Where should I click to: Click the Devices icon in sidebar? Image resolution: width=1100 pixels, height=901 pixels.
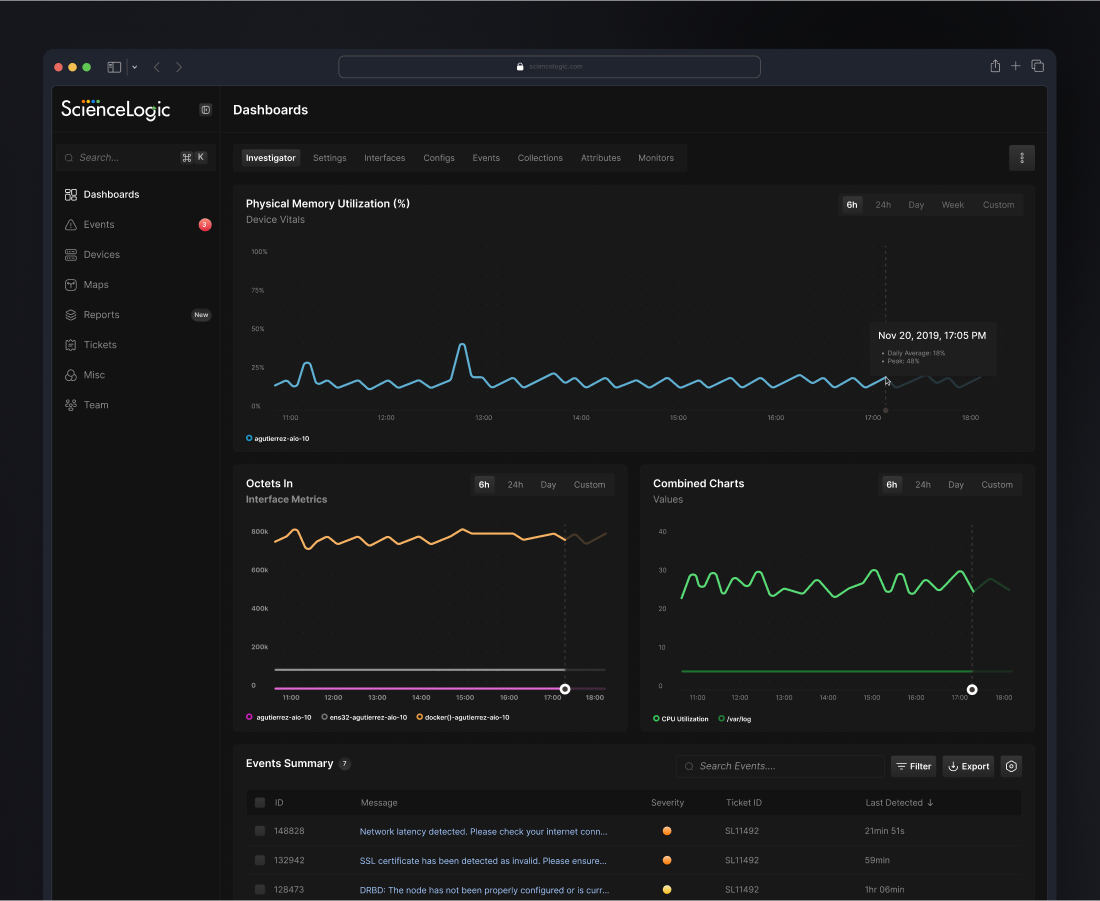point(71,255)
